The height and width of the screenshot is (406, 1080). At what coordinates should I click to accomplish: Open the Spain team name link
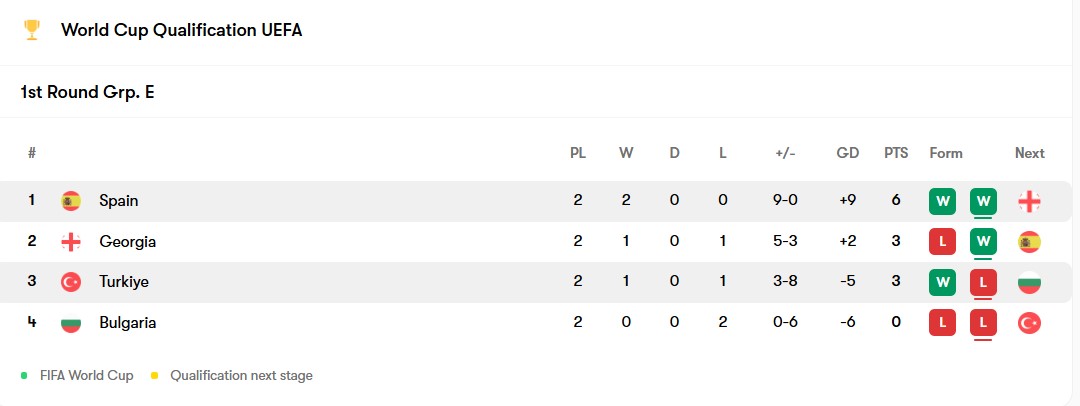tap(119, 201)
